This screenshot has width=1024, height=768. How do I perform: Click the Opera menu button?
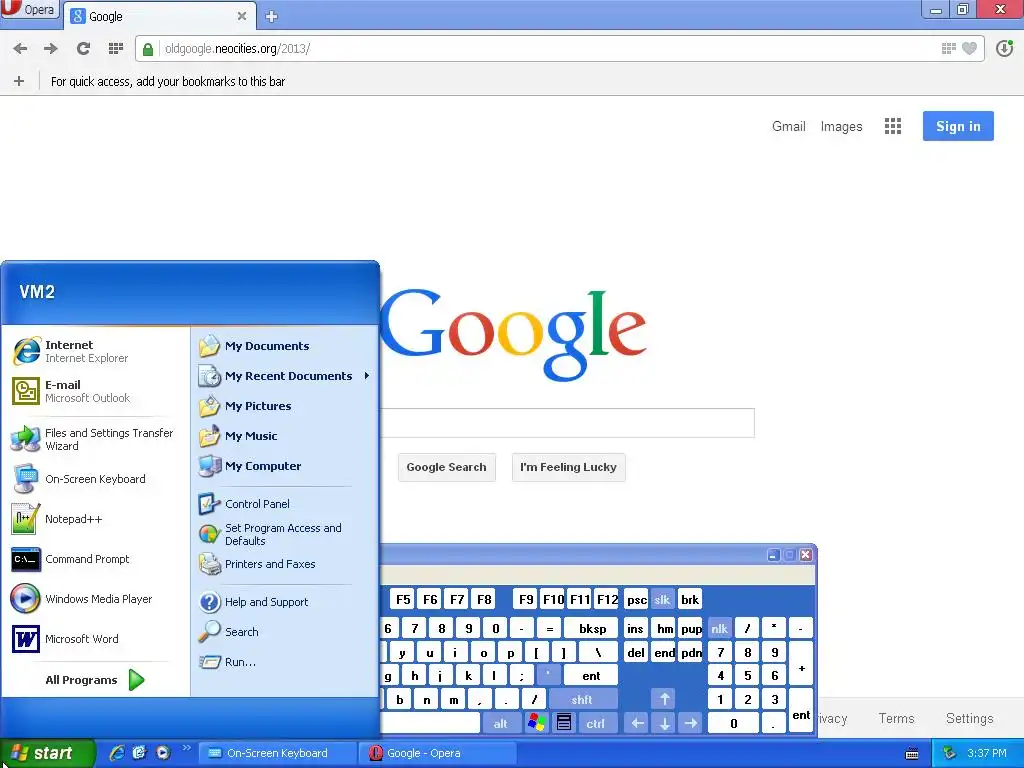pyautogui.click(x=30, y=10)
